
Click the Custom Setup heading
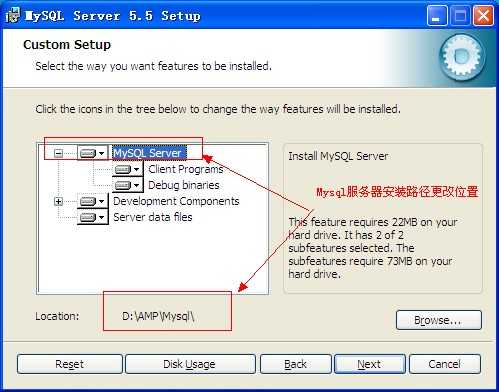[x=67, y=45]
